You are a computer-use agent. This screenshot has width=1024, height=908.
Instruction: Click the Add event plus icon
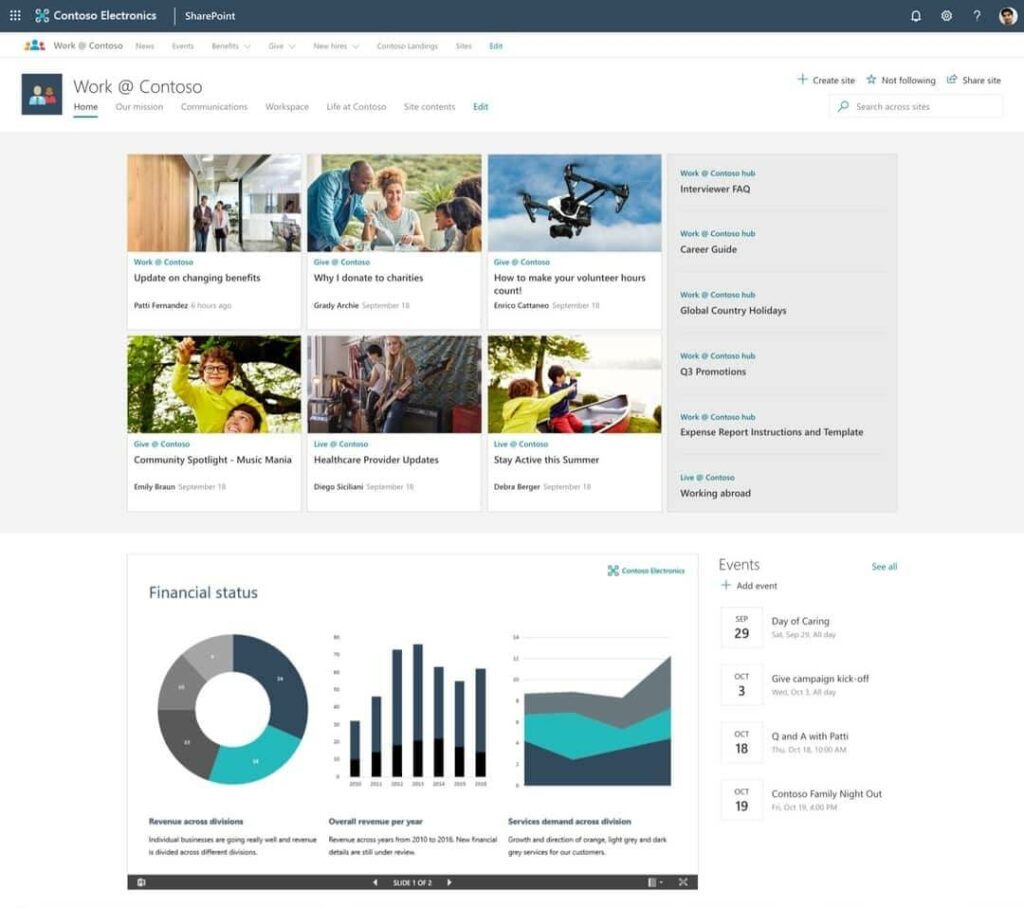726,585
